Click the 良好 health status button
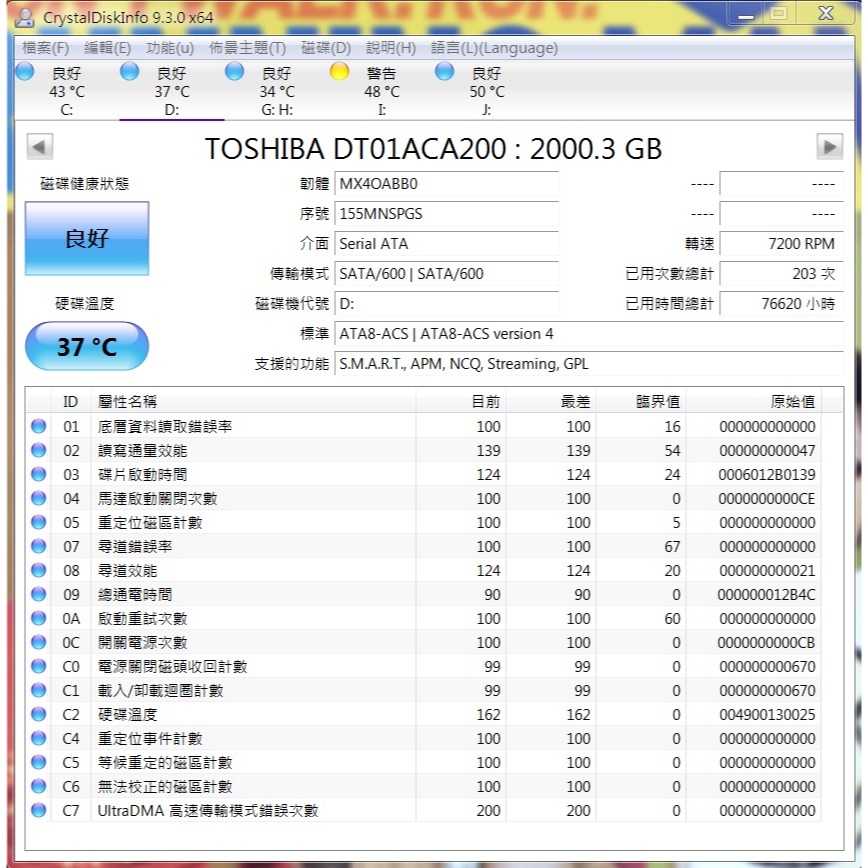Screen dimensions: 868x868 pyautogui.click(x=87, y=239)
